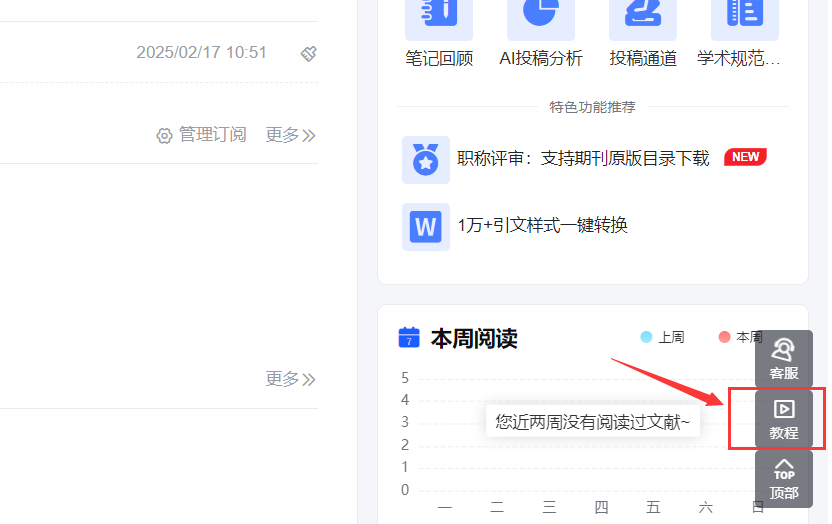Expand 更多 next to 管理订阅
Image resolution: width=832 pixels, height=524 pixels.
point(290,135)
